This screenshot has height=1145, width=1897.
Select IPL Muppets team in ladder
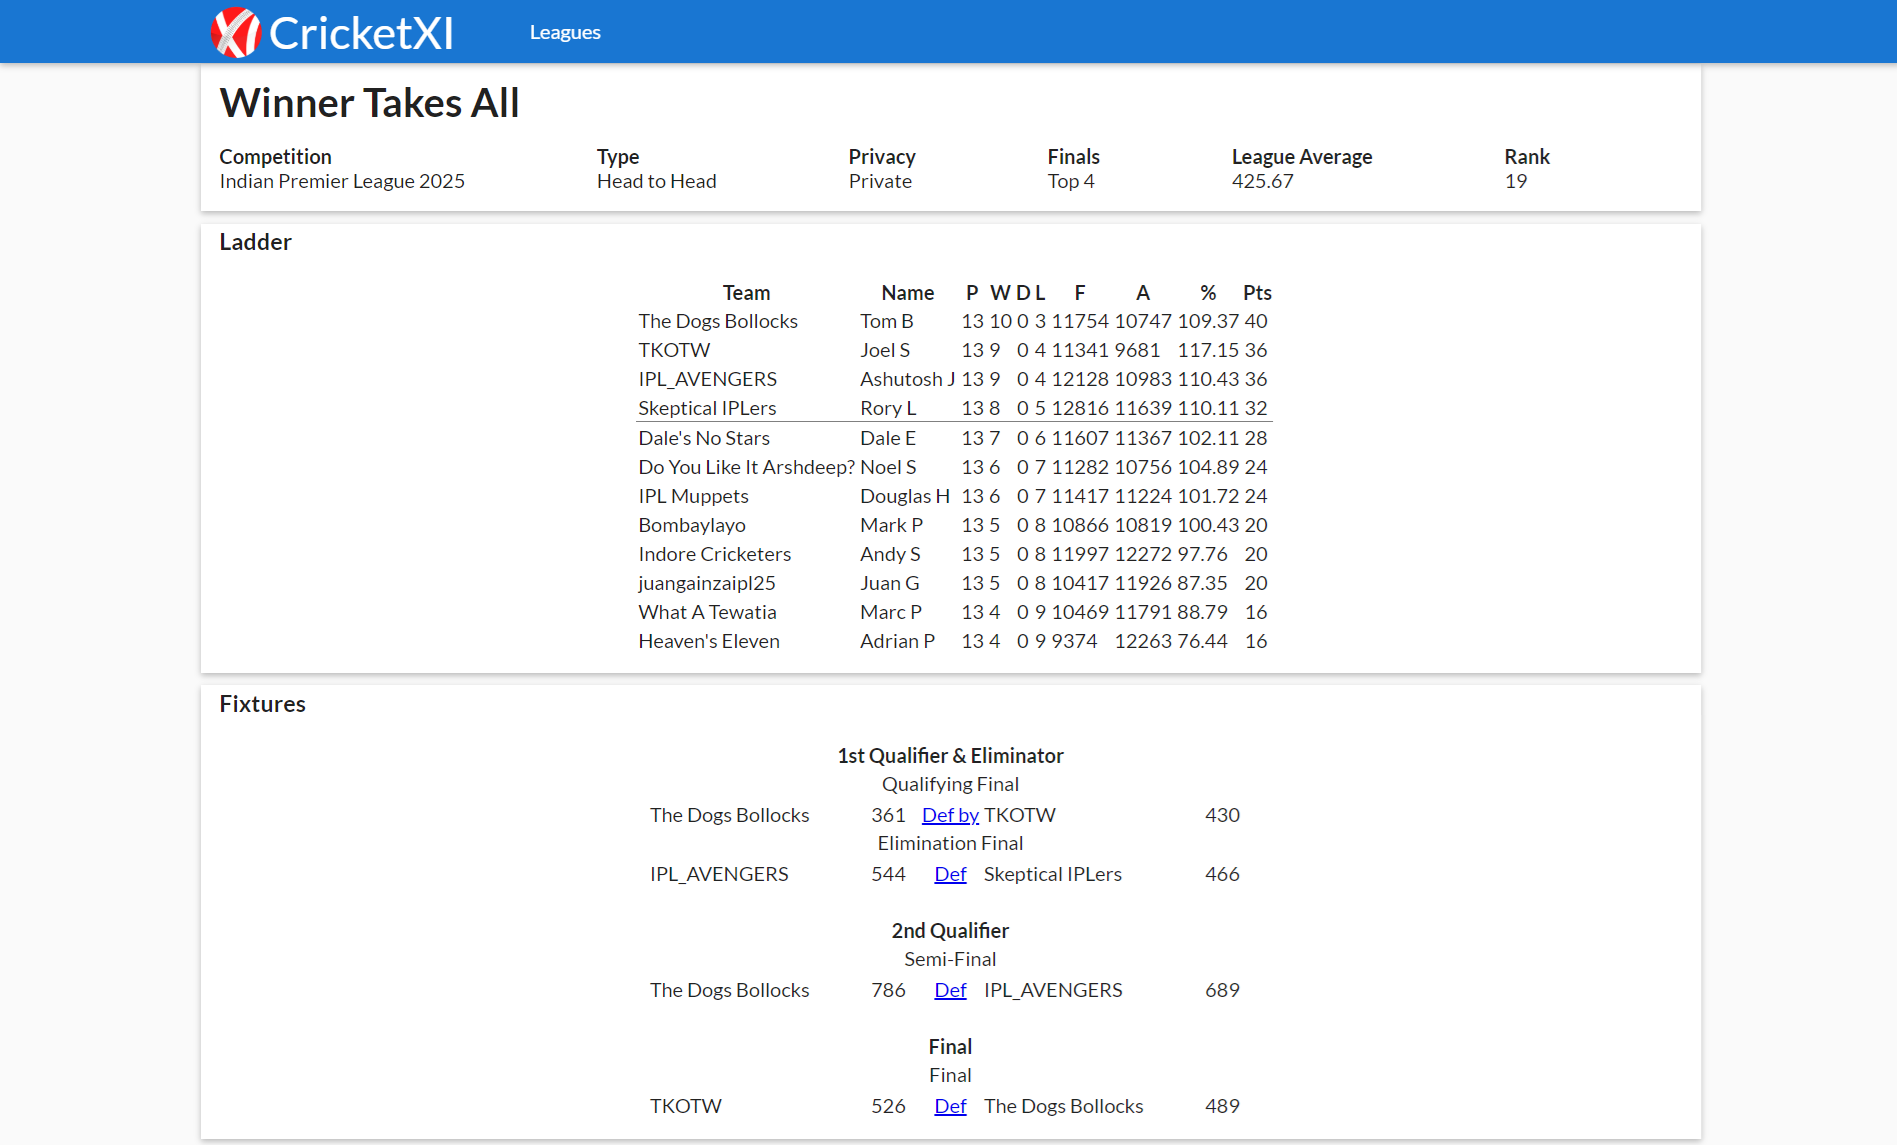click(x=693, y=496)
